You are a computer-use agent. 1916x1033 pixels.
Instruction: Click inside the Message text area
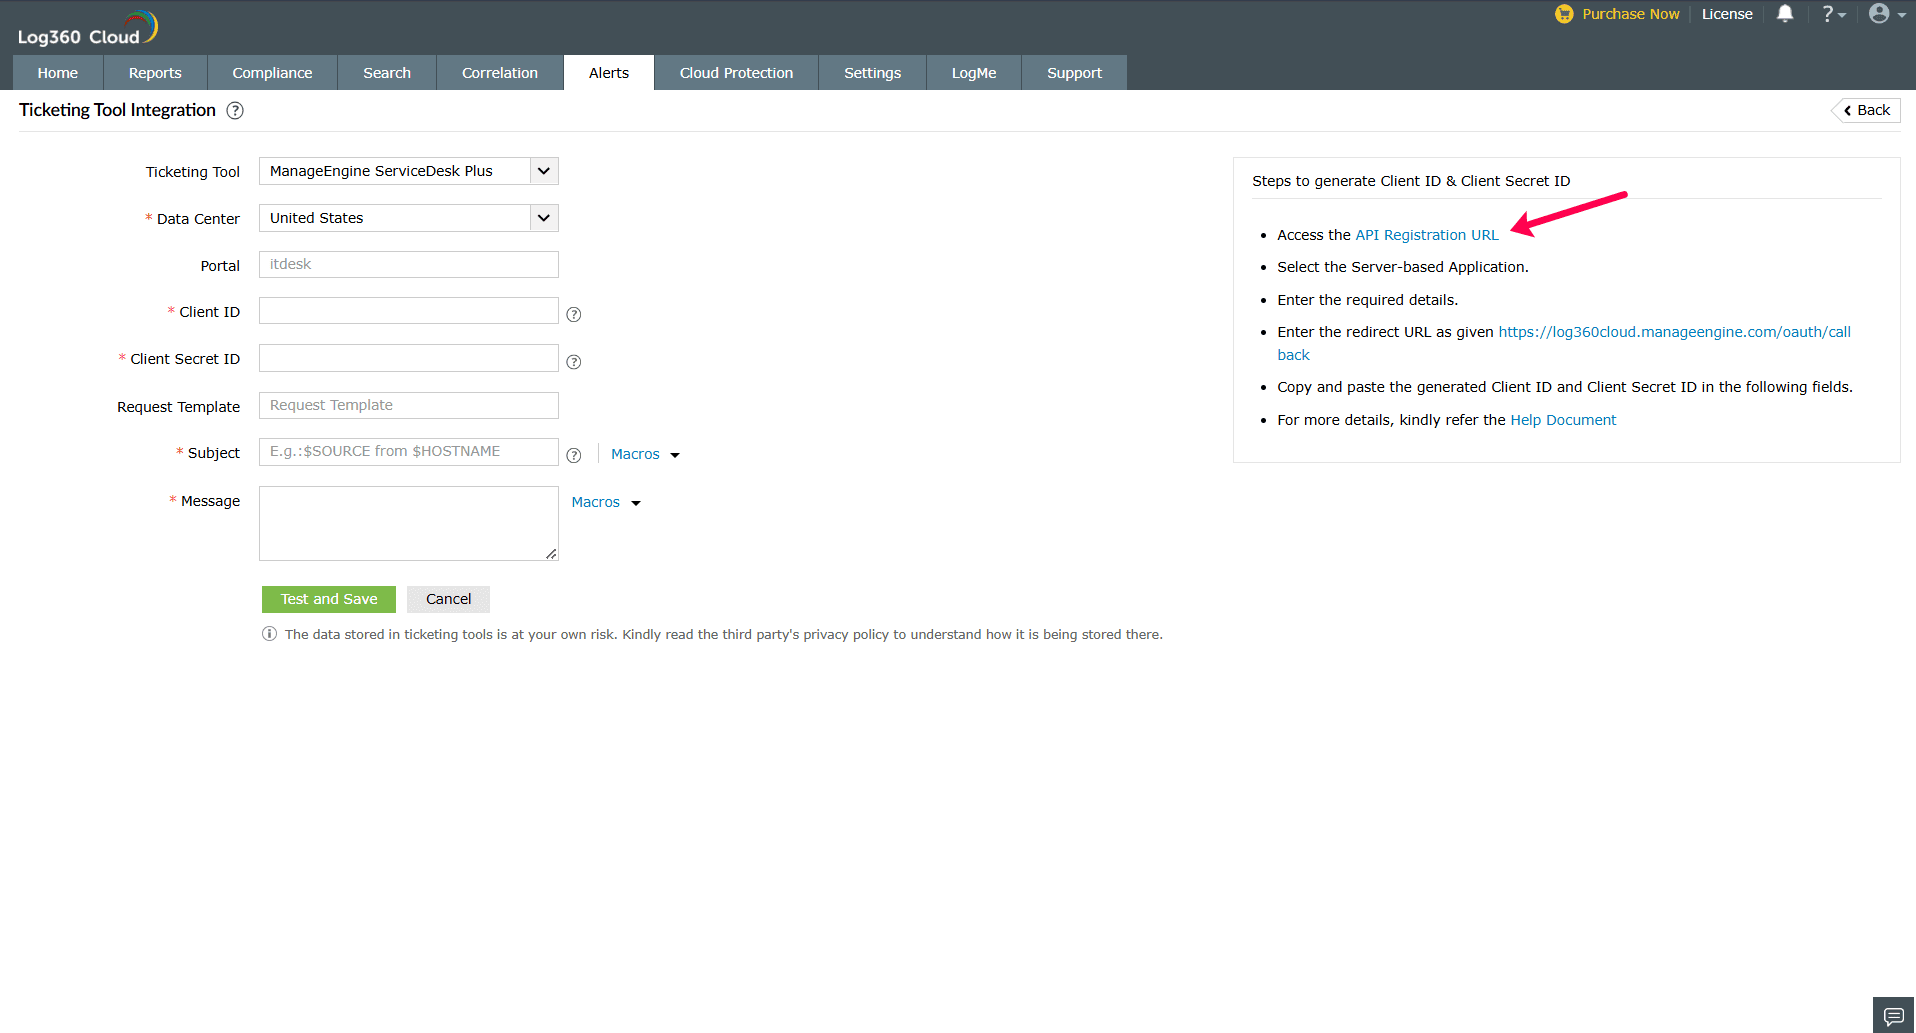[409, 524]
